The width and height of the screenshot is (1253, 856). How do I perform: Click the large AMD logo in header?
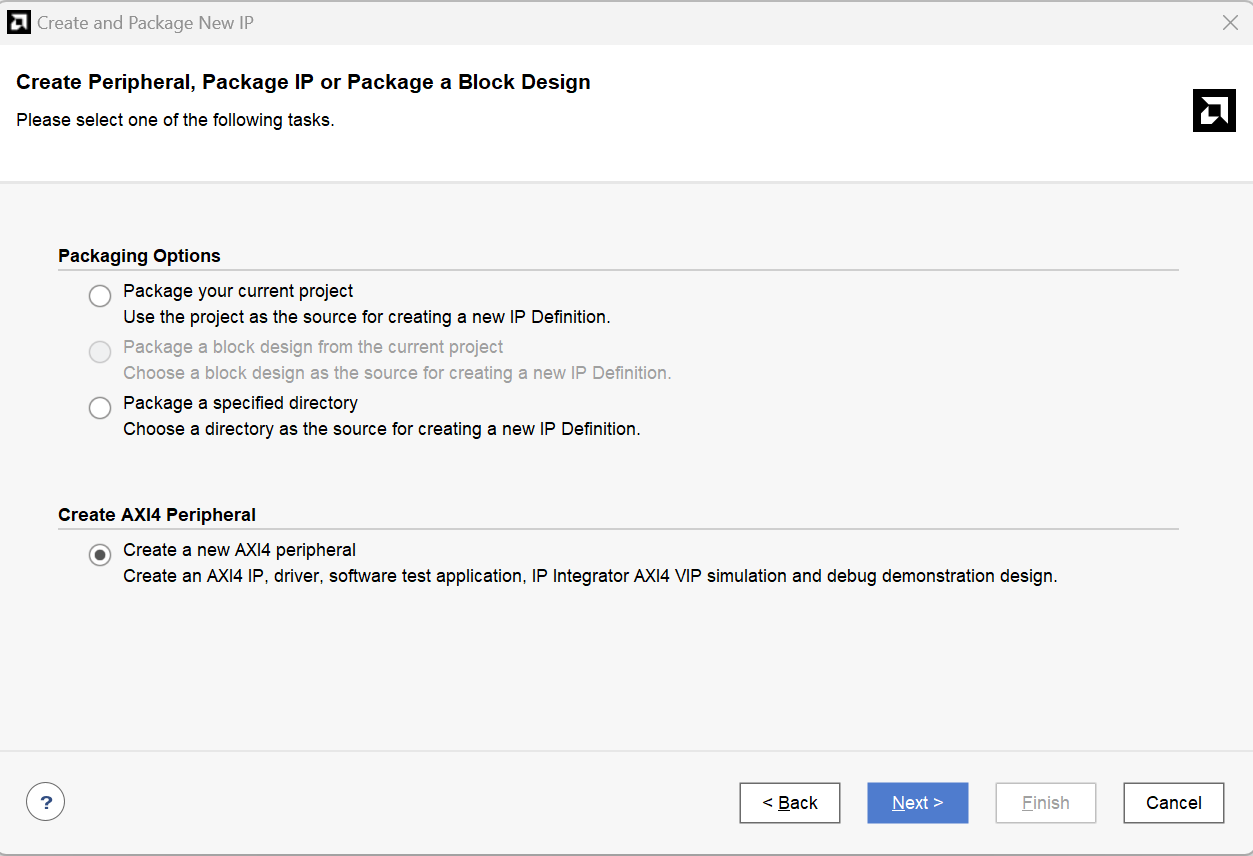coord(1214,110)
